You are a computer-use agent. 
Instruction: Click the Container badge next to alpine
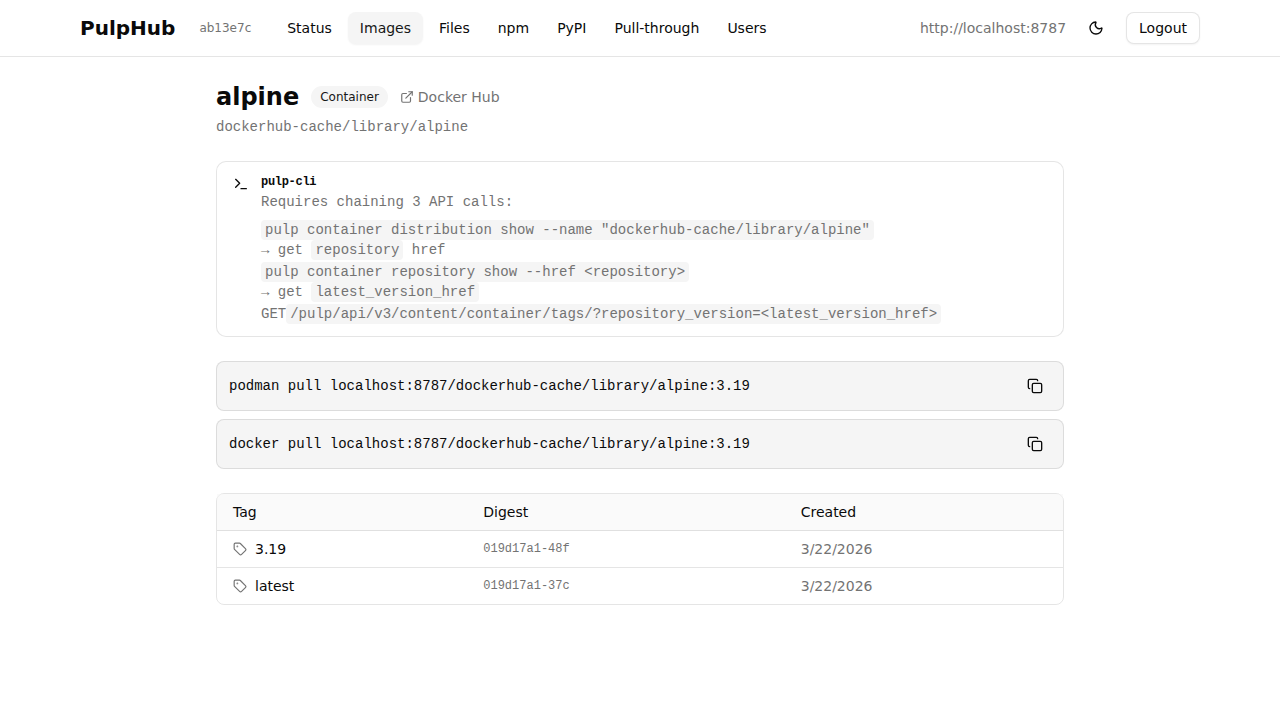tap(349, 97)
